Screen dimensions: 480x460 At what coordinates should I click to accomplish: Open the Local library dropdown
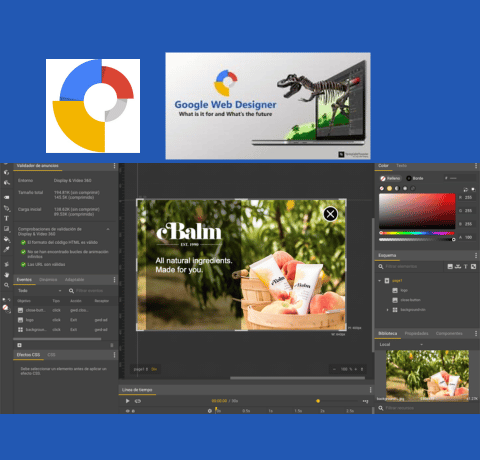pyautogui.click(x=401, y=344)
